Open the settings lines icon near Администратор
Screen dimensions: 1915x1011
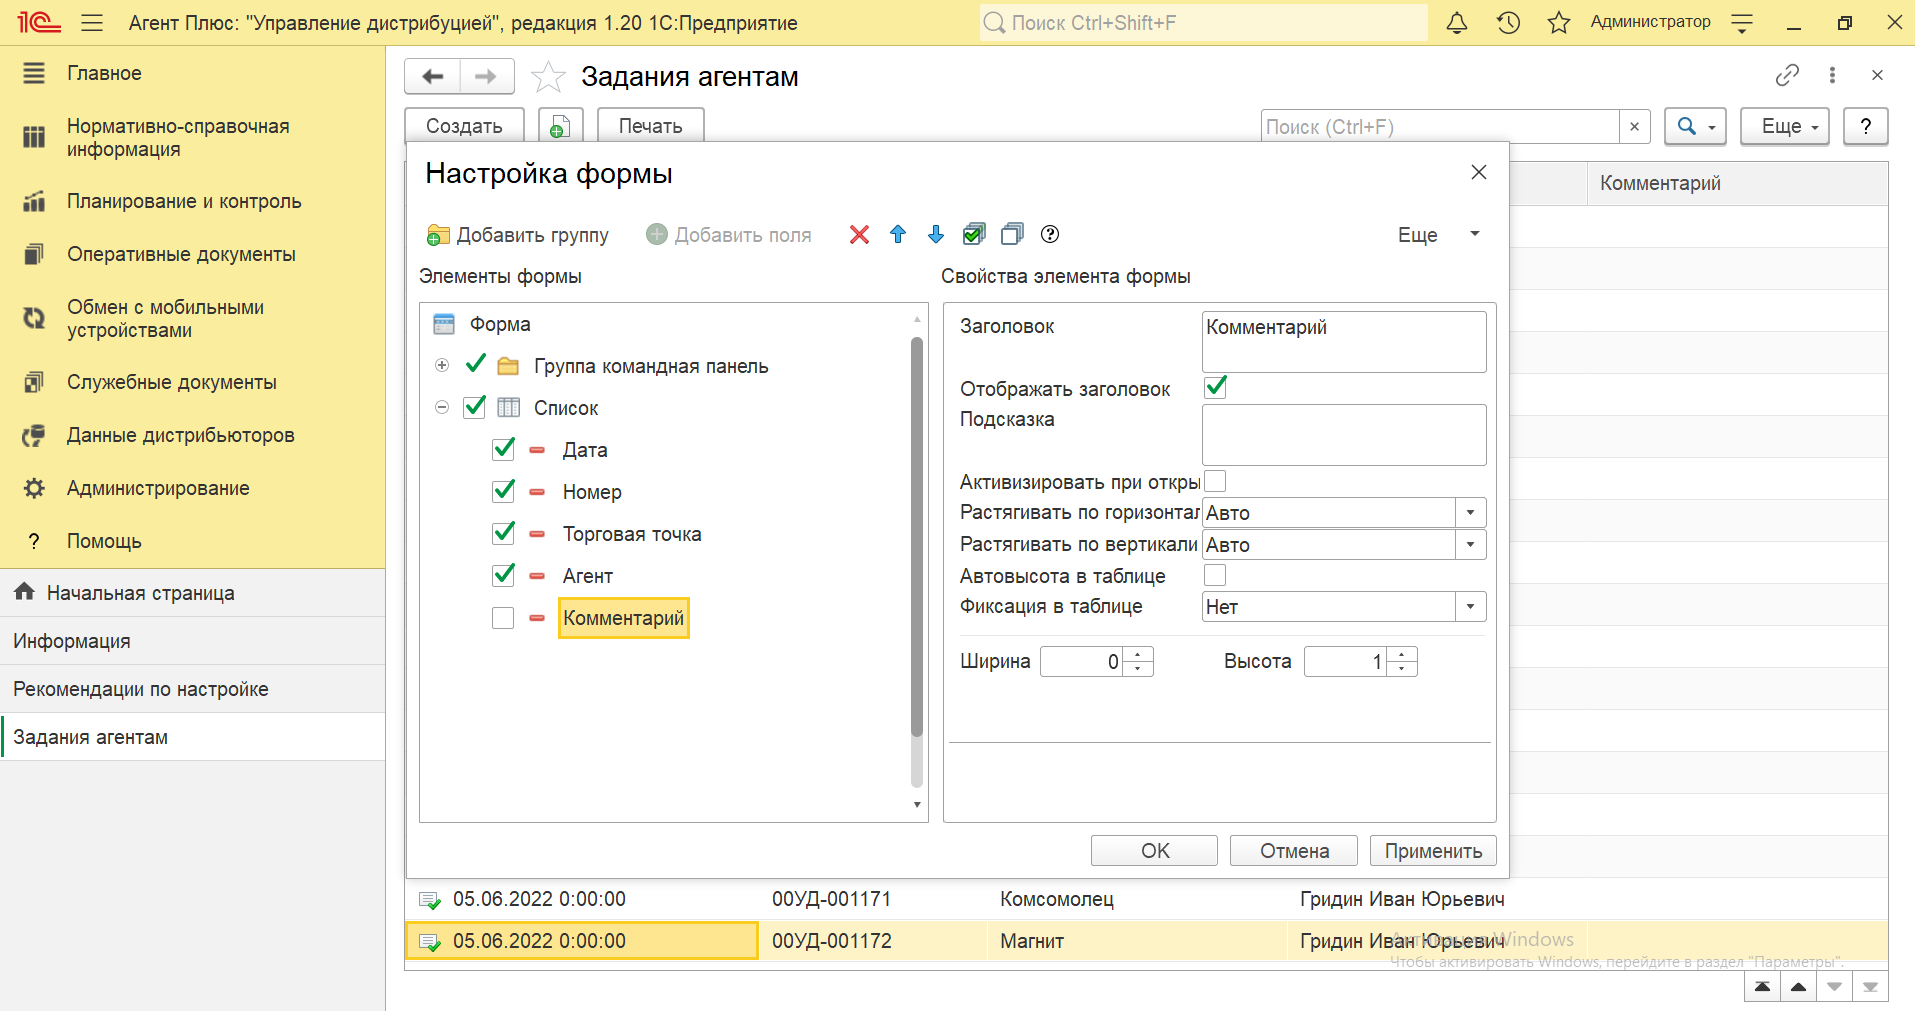(x=1742, y=23)
